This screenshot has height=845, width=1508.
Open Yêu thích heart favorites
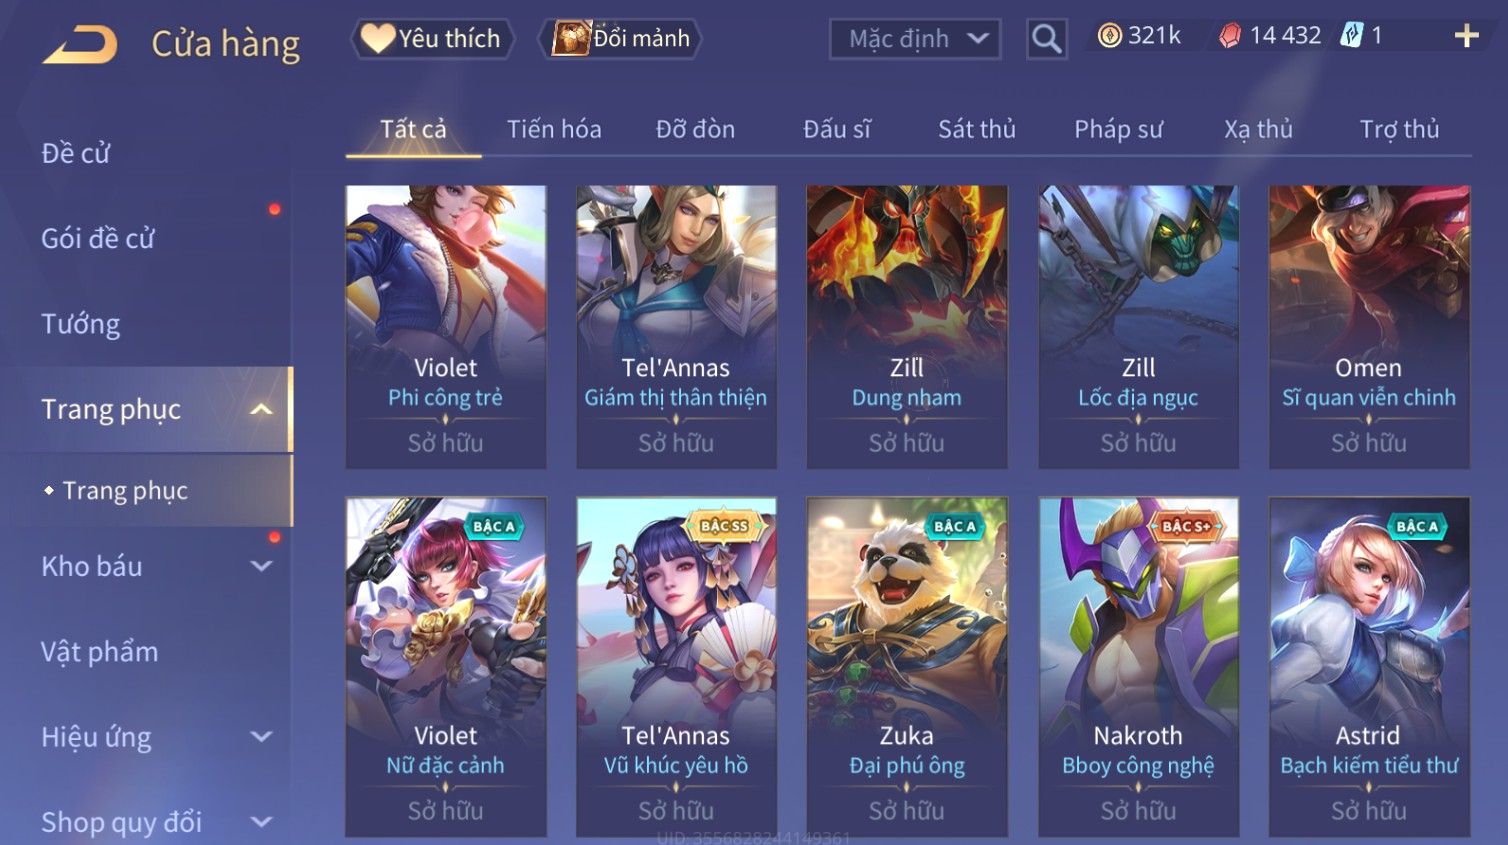tap(432, 39)
